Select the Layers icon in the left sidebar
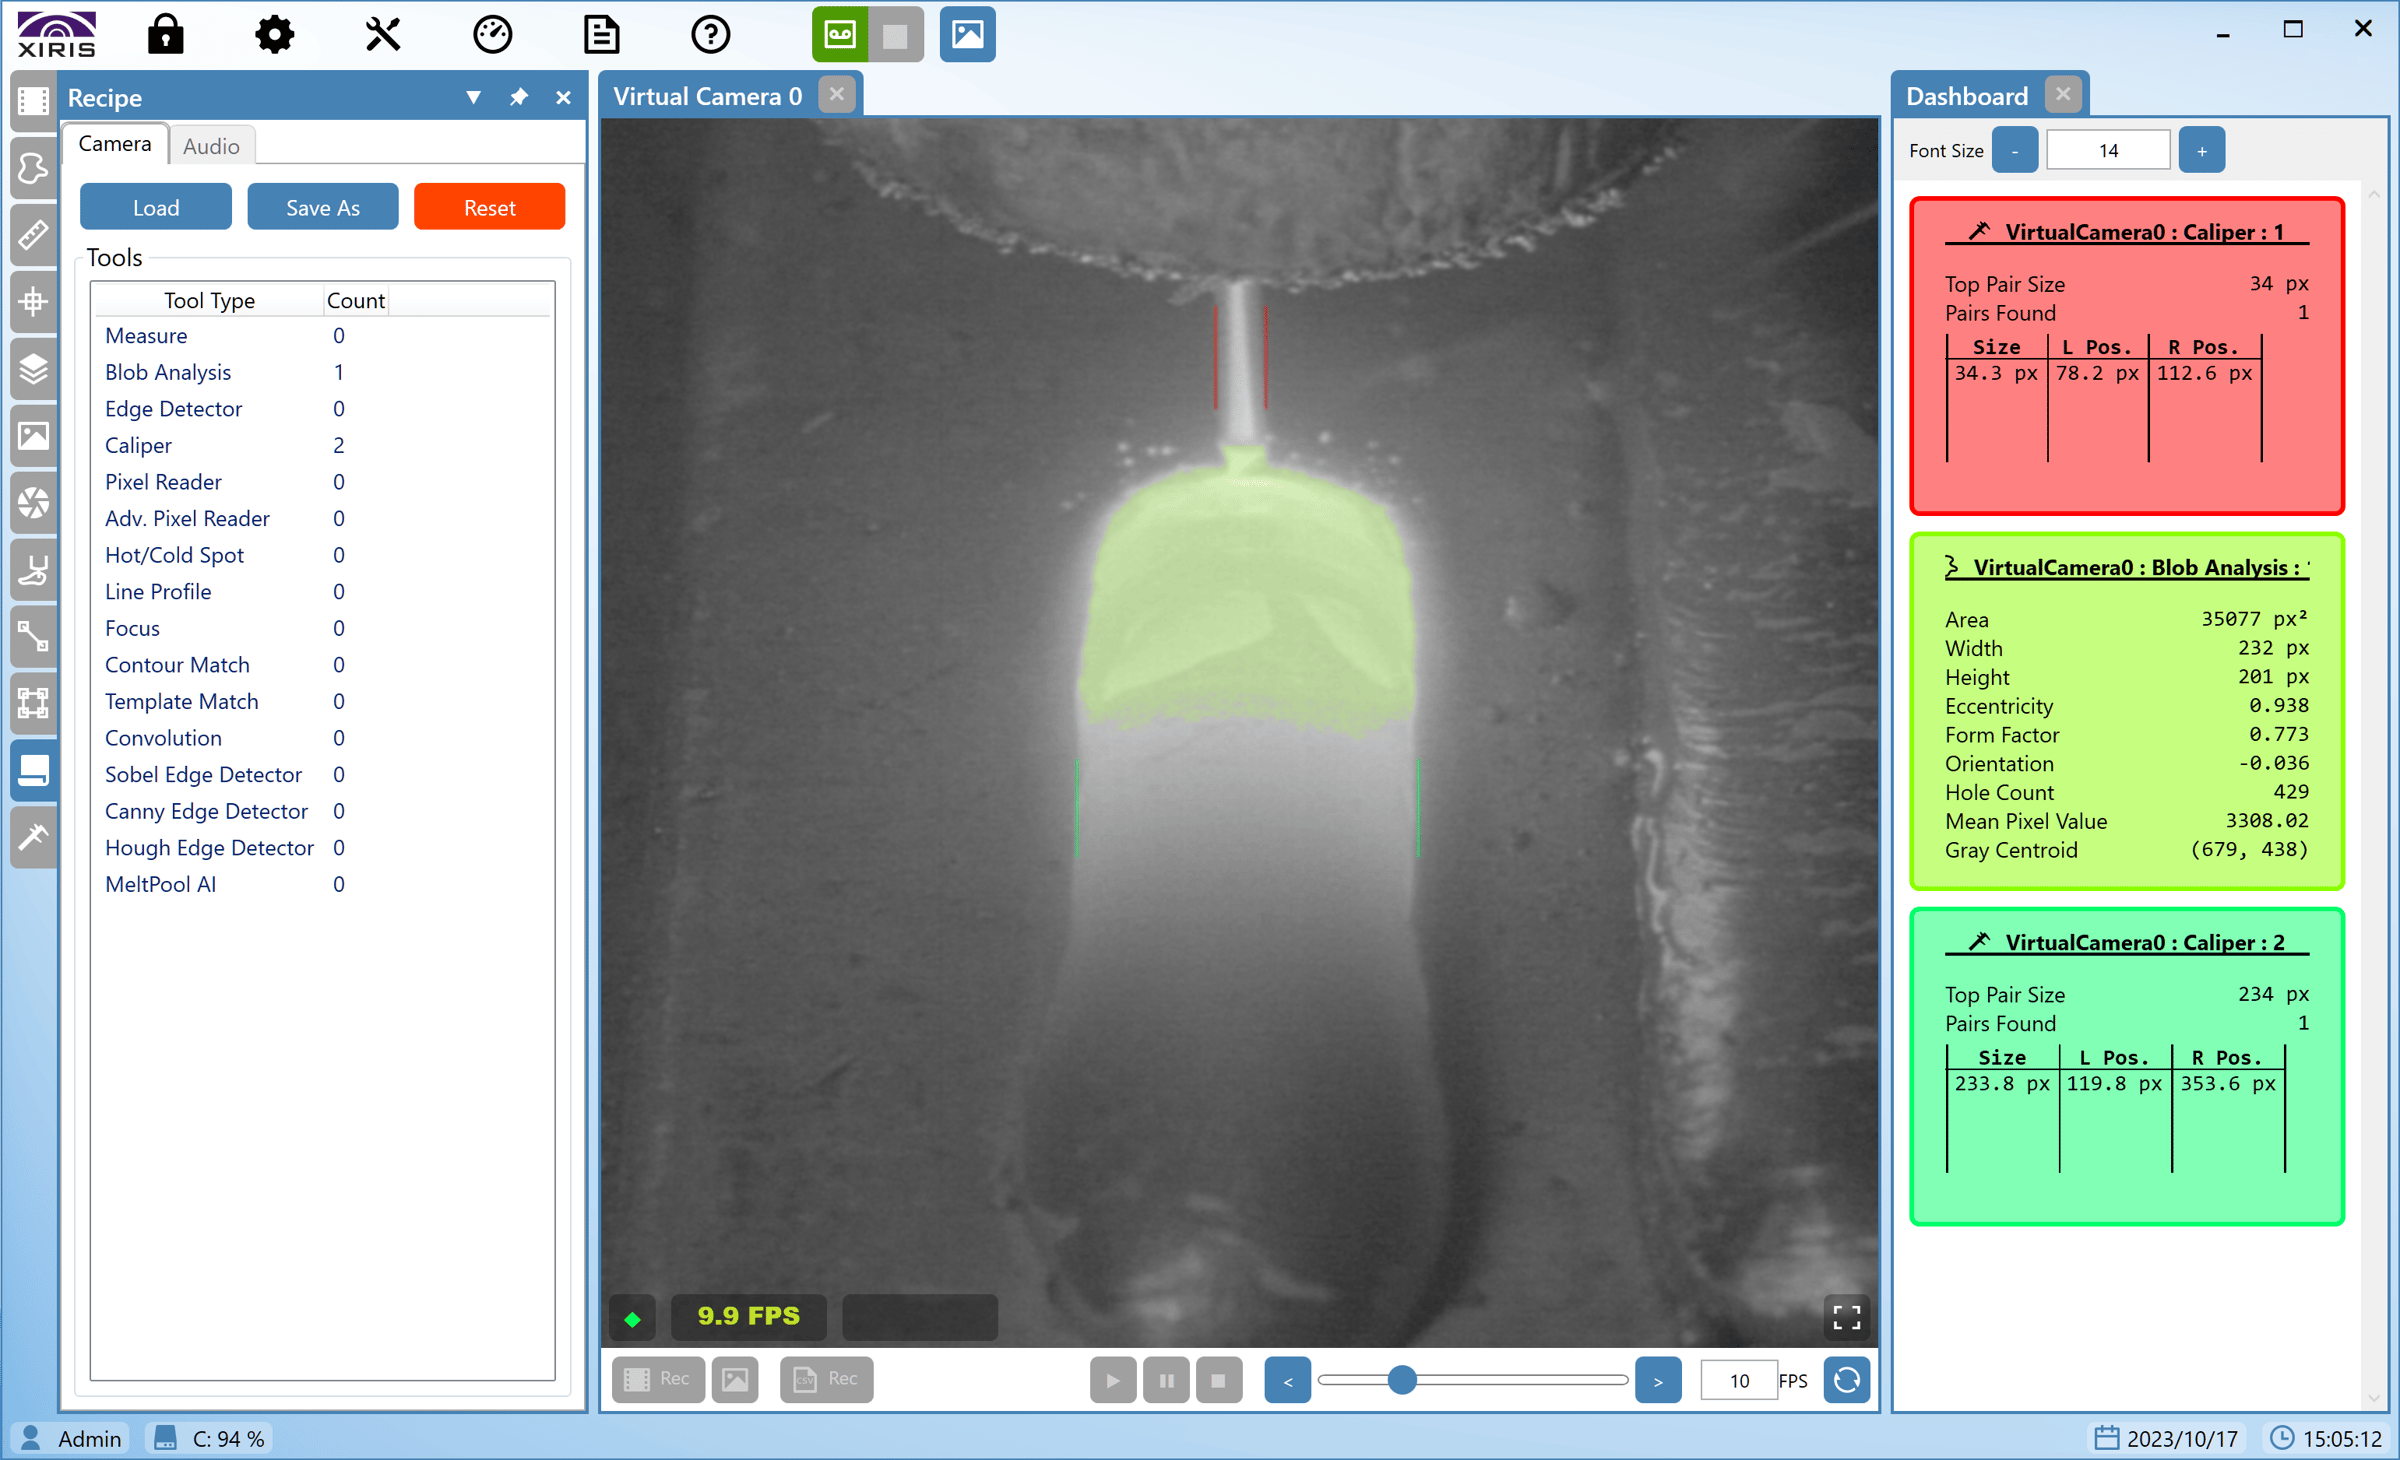The width and height of the screenshot is (2400, 1460). 33,369
